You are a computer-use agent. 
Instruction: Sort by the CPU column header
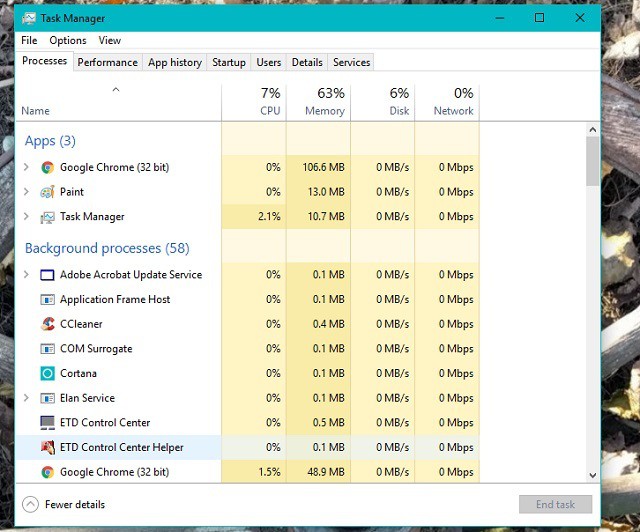(254, 102)
